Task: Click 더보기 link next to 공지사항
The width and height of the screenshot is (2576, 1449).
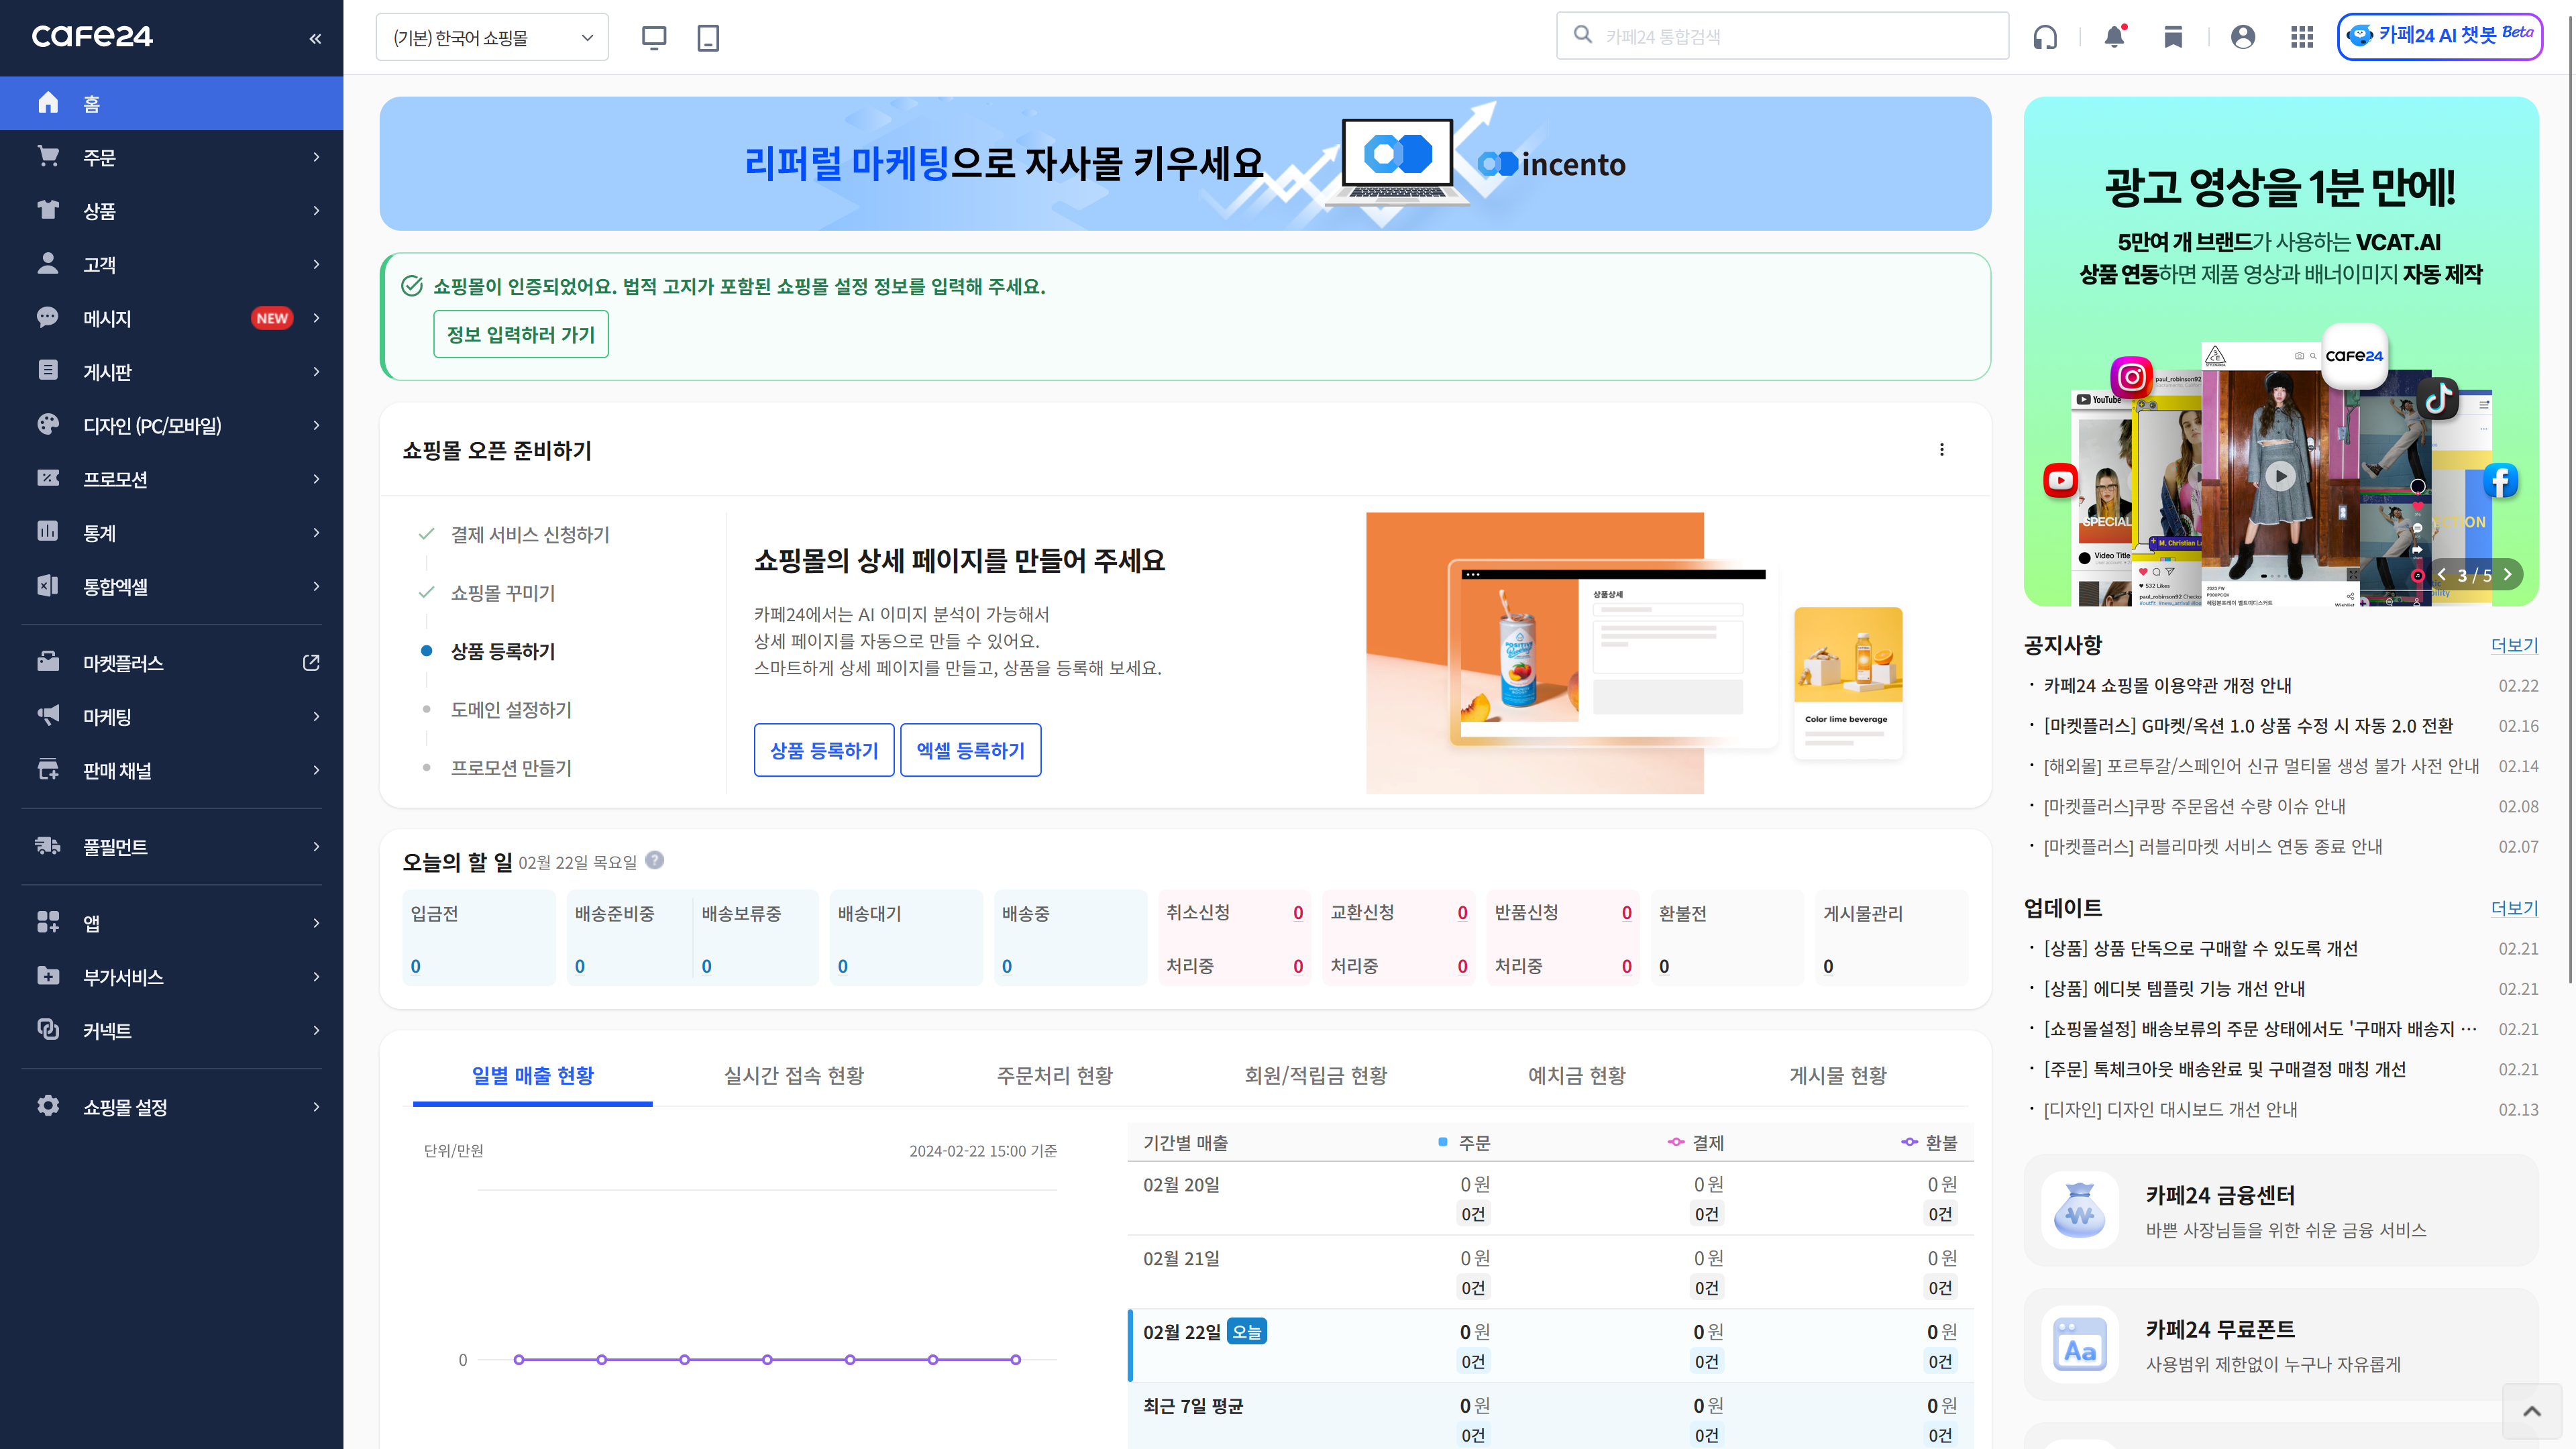Action: pos(2513,645)
